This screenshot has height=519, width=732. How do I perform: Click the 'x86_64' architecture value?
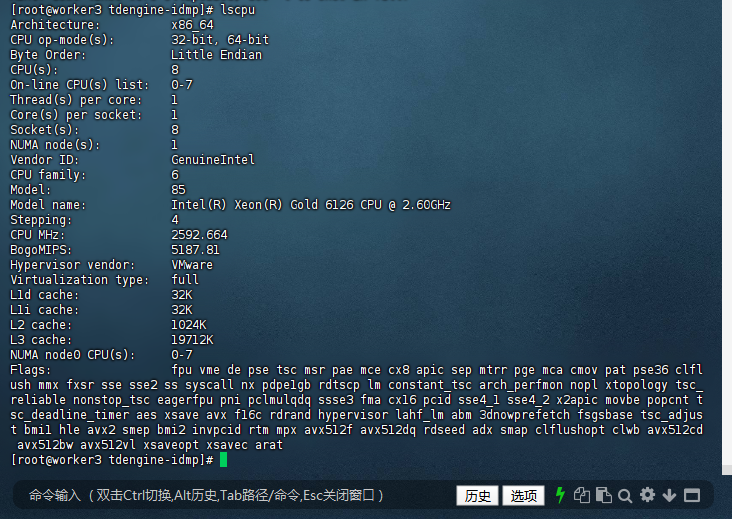[192, 24]
